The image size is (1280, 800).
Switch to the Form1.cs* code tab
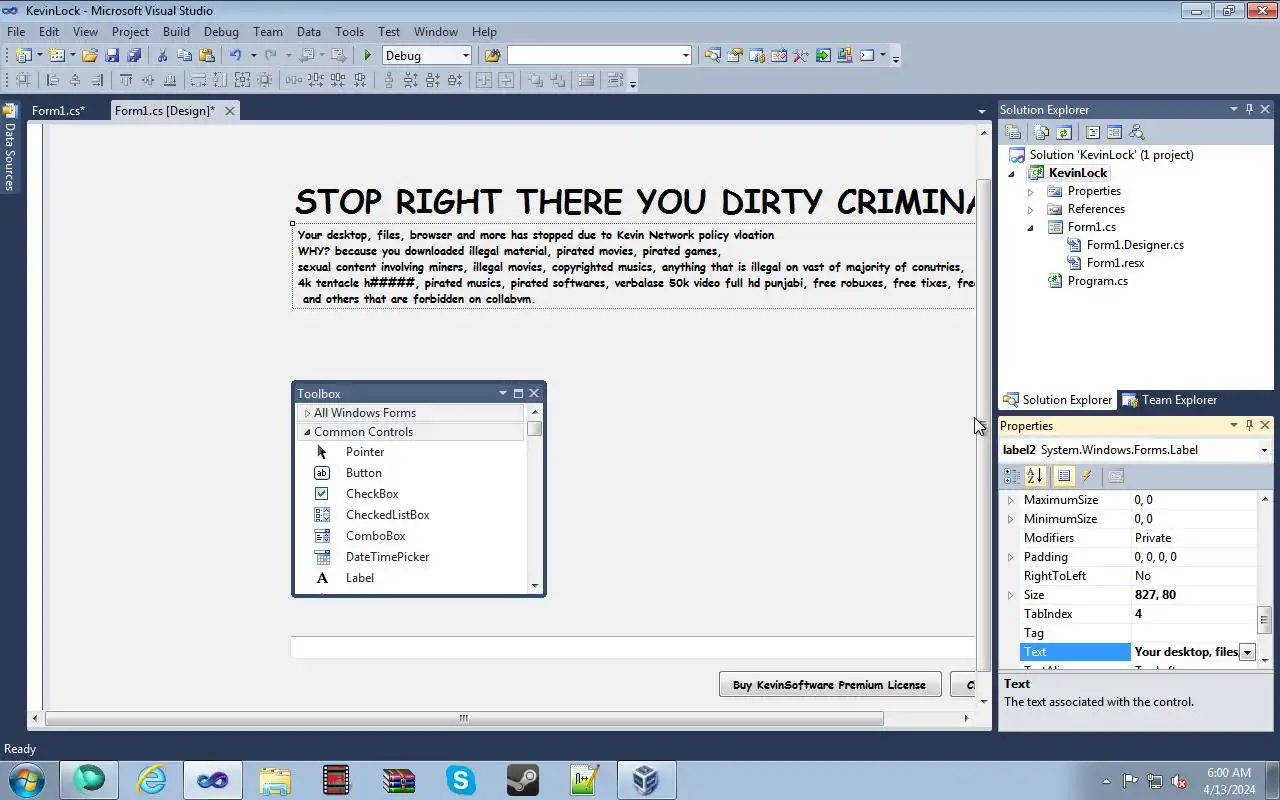[58, 111]
